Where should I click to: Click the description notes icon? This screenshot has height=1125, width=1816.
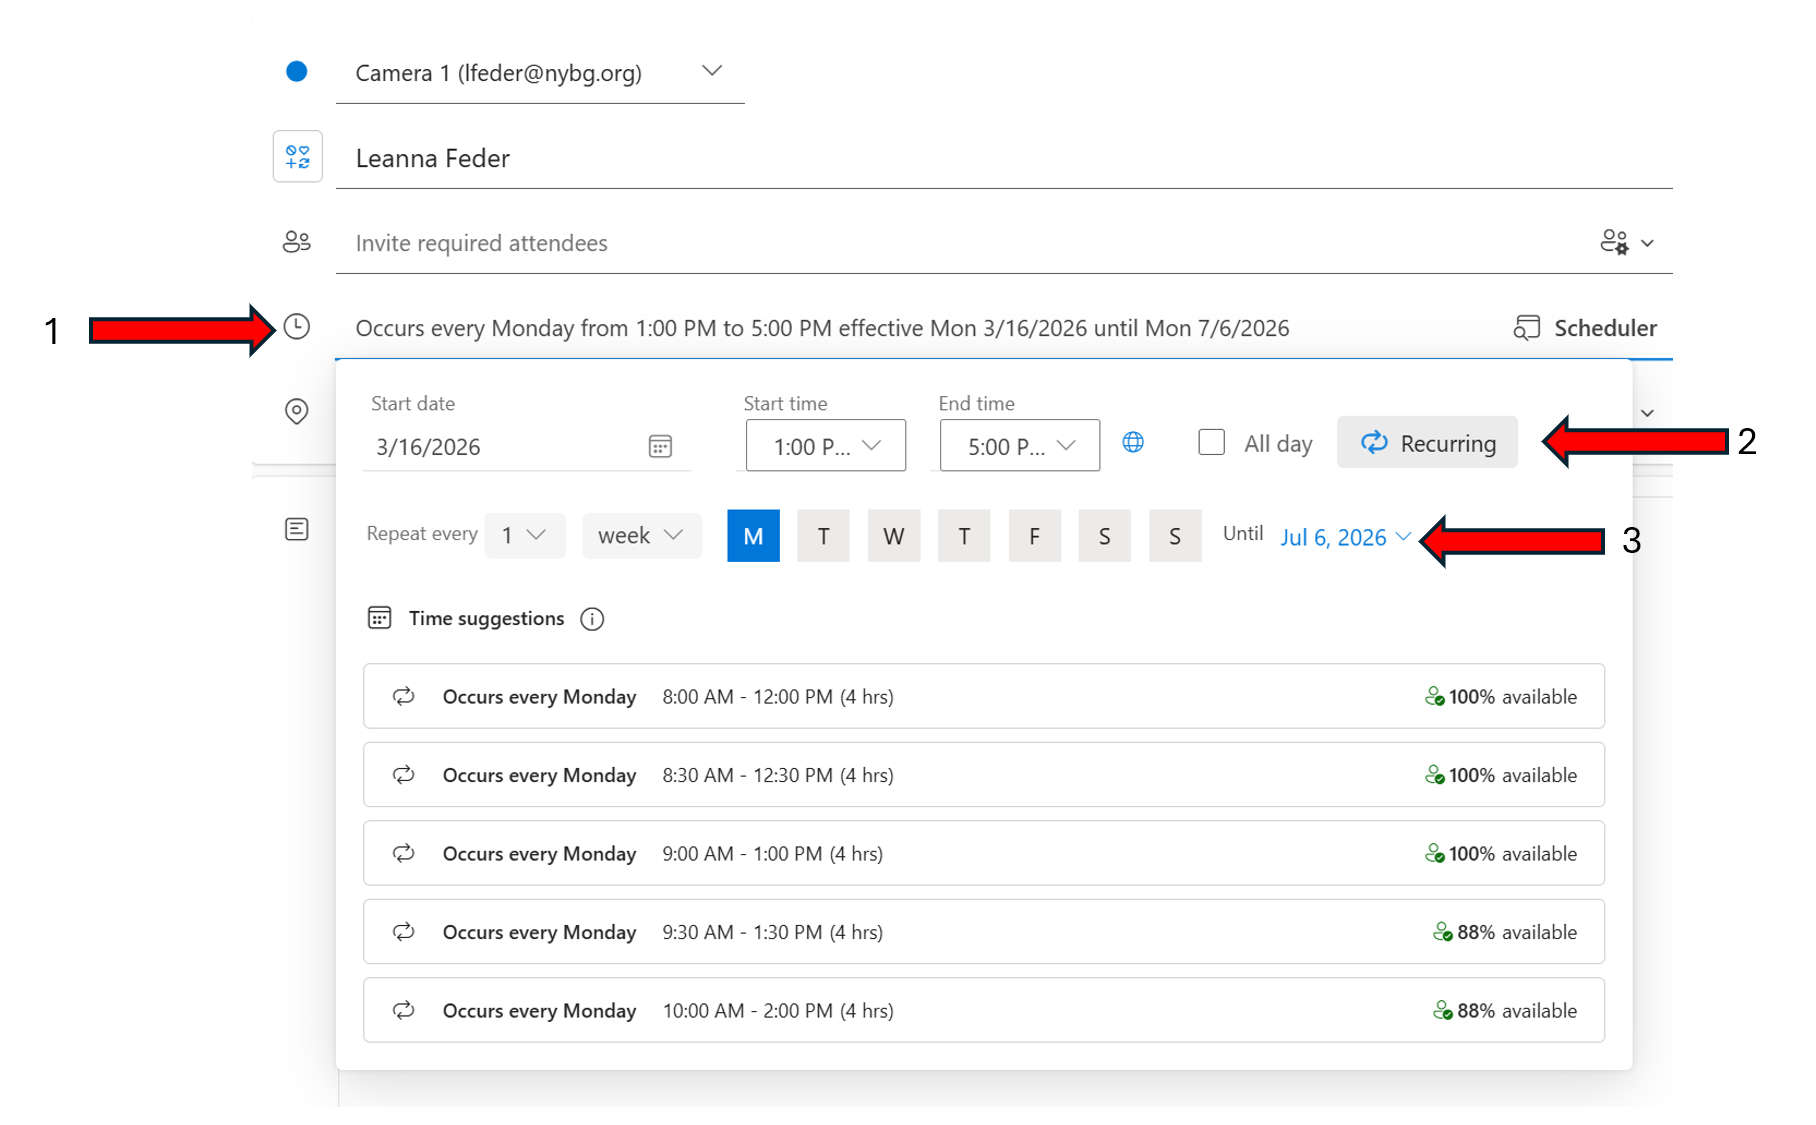[x=297, y=529]
